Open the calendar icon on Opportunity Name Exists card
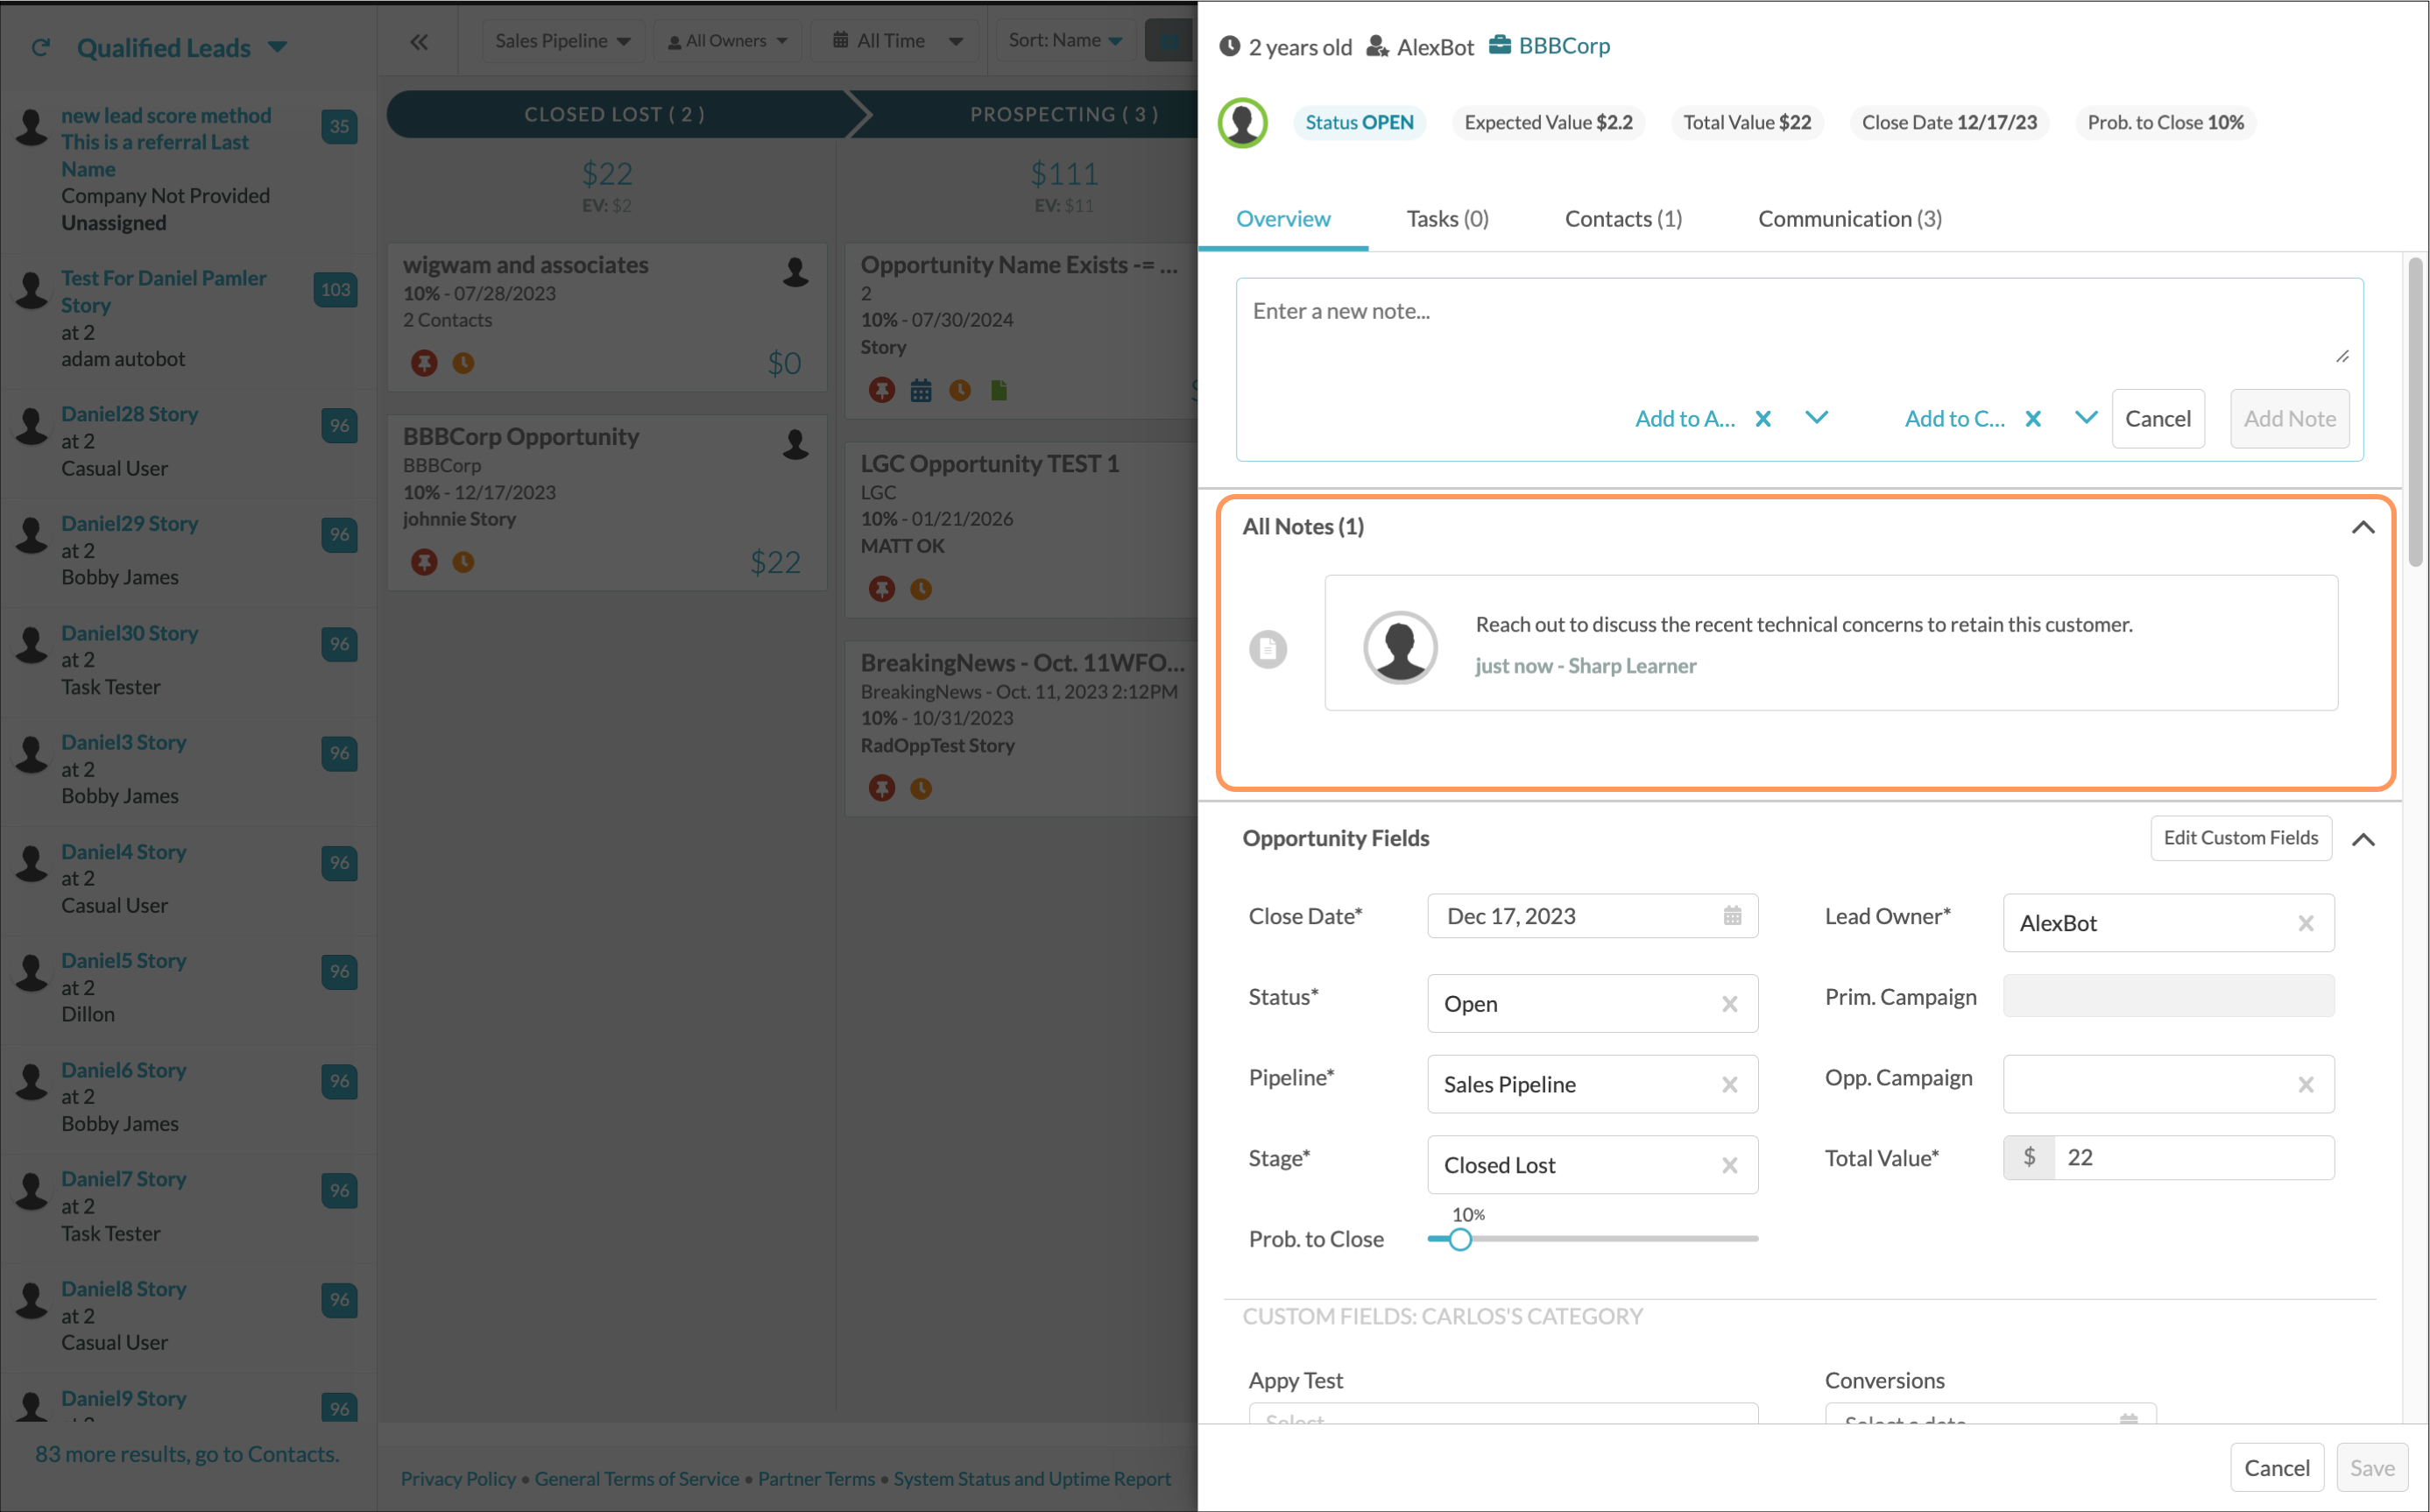Image resolution: width=2430 pixels, height=1512 pixels. 920,390
